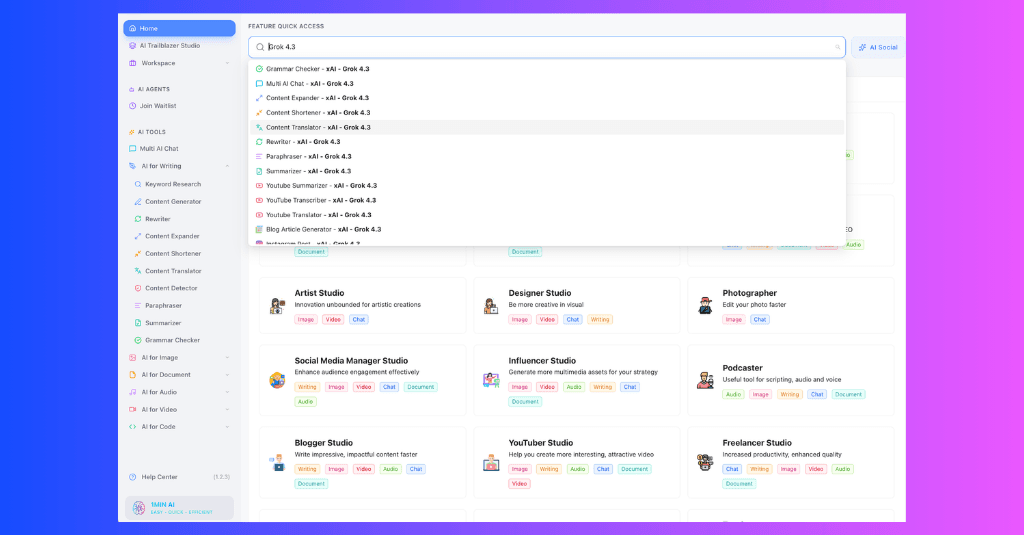Choose Rewriter - xAI - Grok 4.3 result
This screenshot has width=1024, height=535.
547,142
